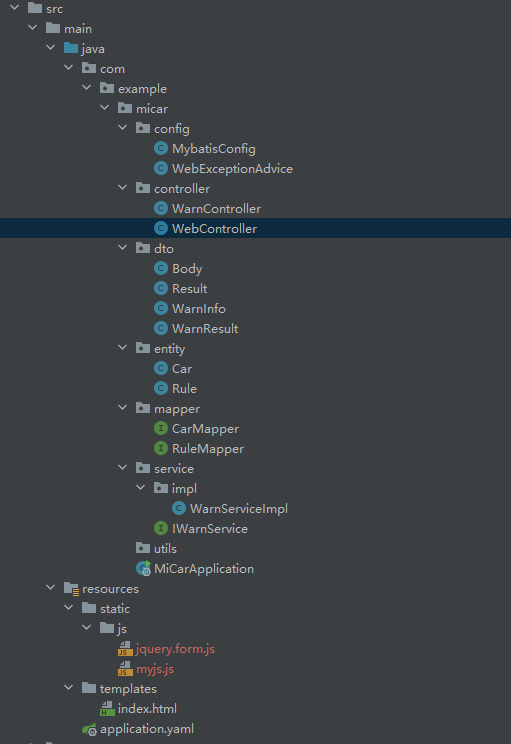Collapse the config package
The height and width of the screenshot is (744, 511).
[122, 128]
